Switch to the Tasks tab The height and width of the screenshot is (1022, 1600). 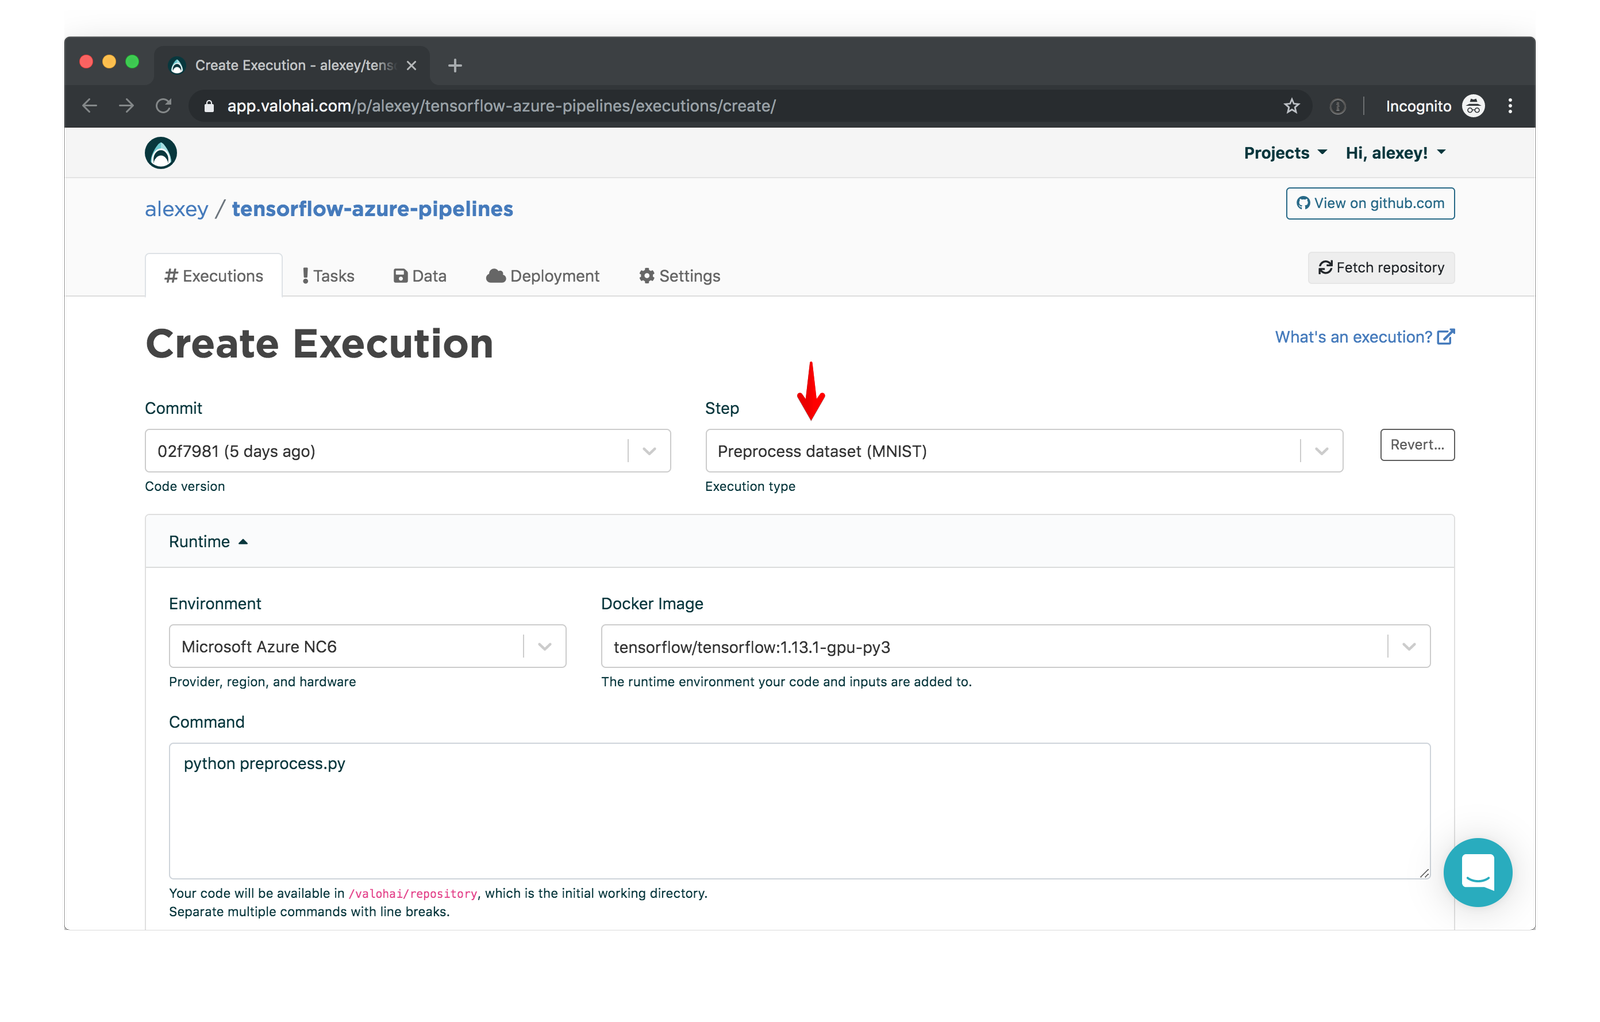coord(328,276)
